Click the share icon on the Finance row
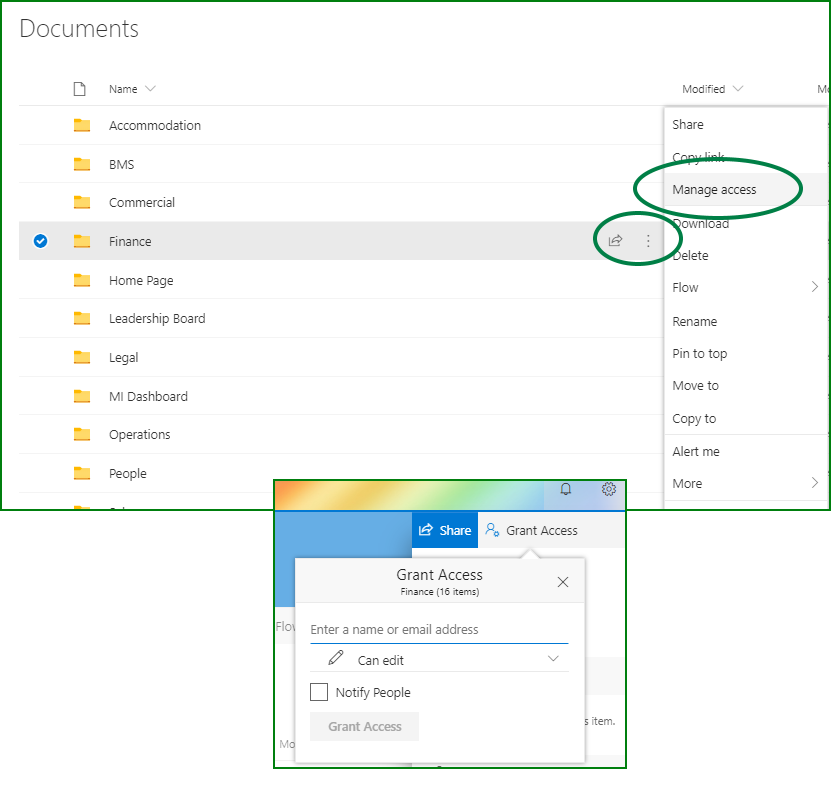This screenshot has height=800, width=831. [615, 241]
